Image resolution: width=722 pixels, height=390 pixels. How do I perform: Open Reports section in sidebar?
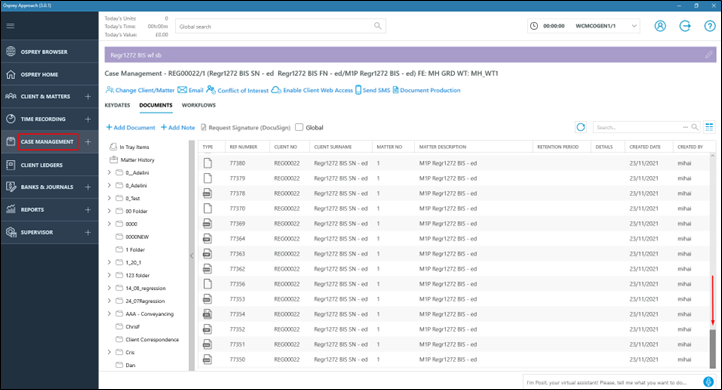click(32, 210)
